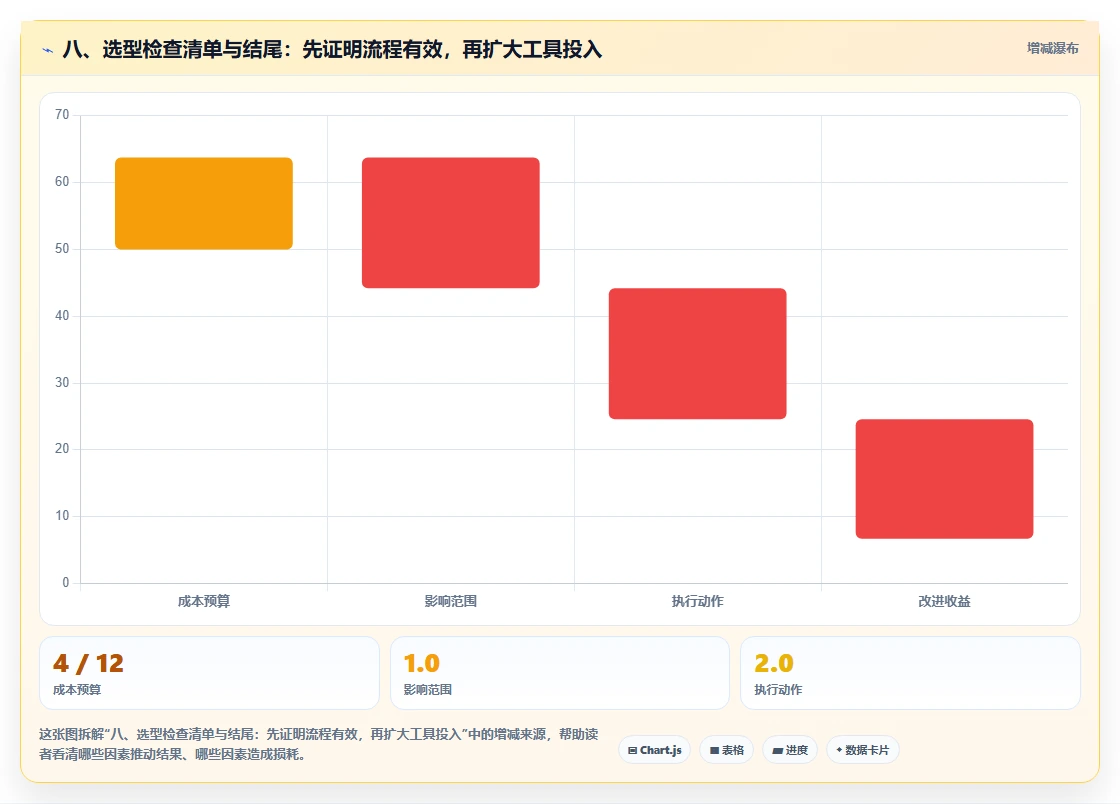
Task: Select the 表格 tag chip
Action: (x=726, y=750)
